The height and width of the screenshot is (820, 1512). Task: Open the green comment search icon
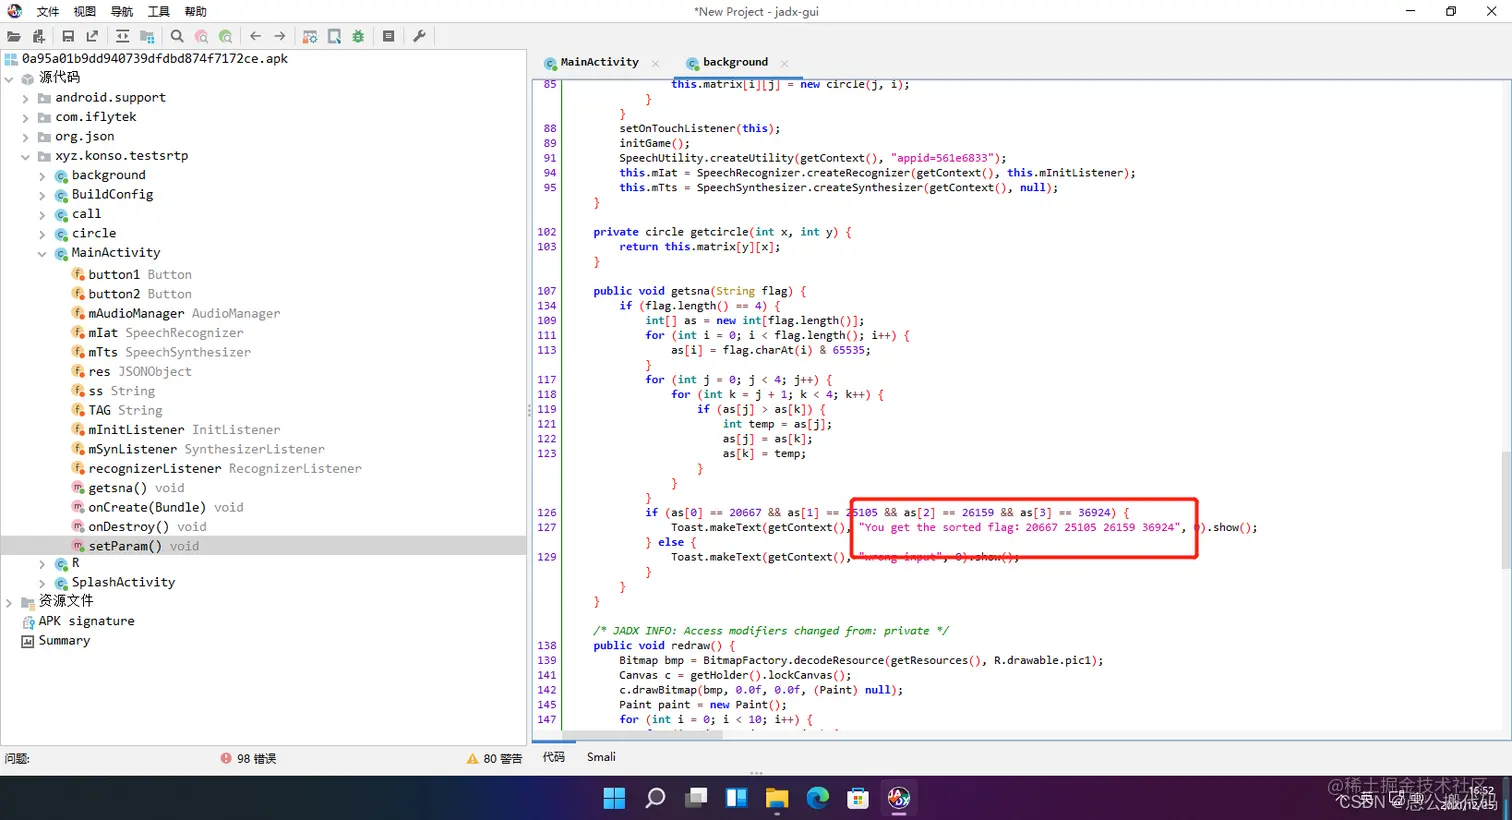(x=226, y=36)
